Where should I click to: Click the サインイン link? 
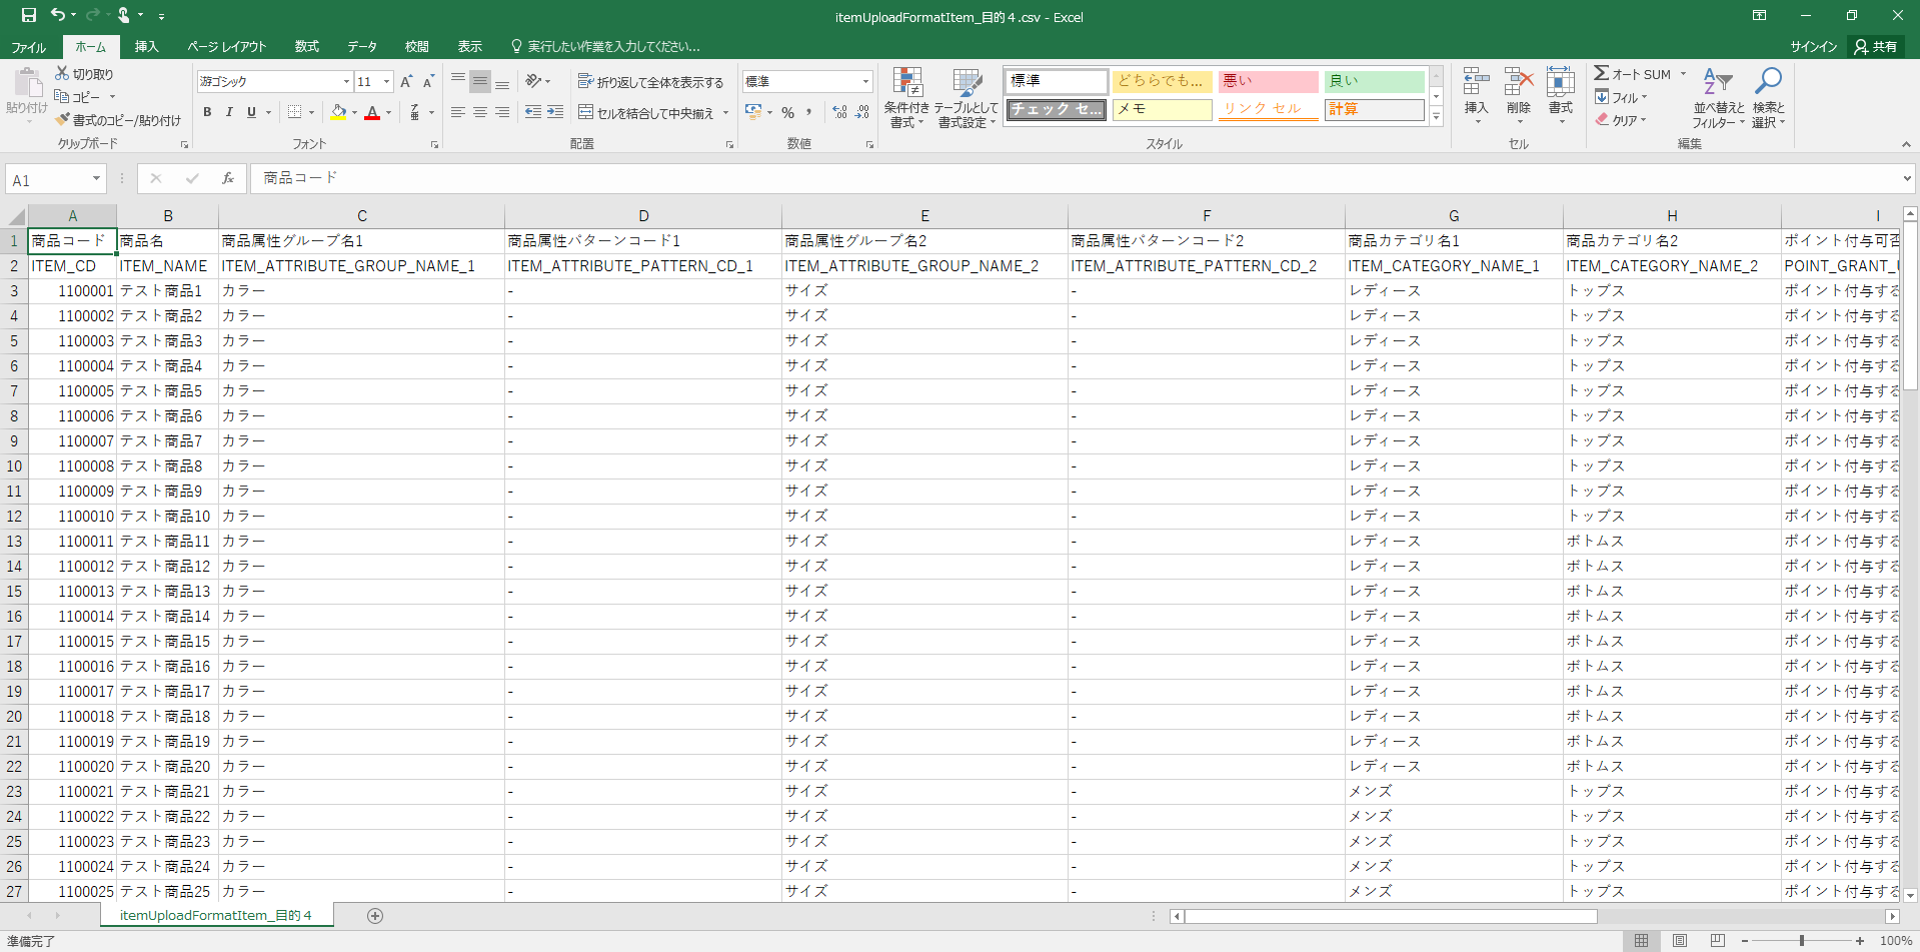pyautogui.click(x=1813, y=47)
